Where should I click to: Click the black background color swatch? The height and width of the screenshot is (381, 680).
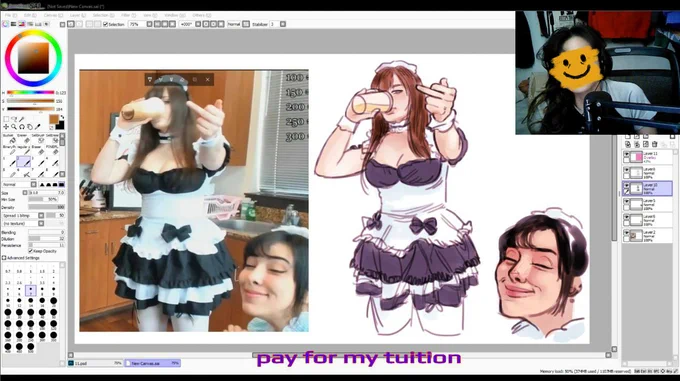point(60,126)
